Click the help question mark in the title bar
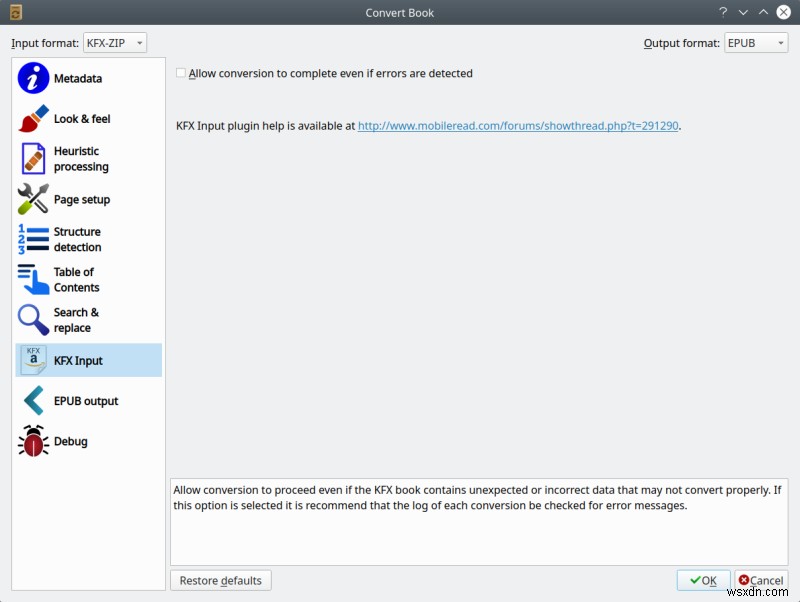The image size is (800, 602). 722,12
